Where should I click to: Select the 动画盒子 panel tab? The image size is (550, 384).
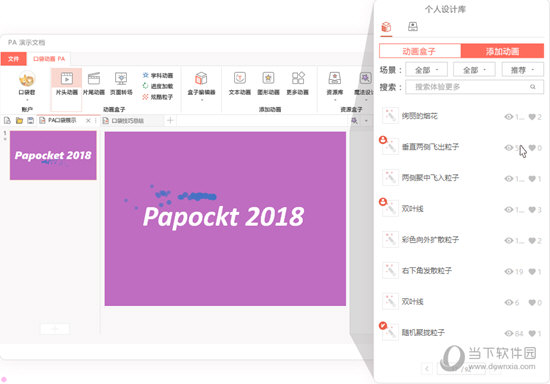point(420,51)
